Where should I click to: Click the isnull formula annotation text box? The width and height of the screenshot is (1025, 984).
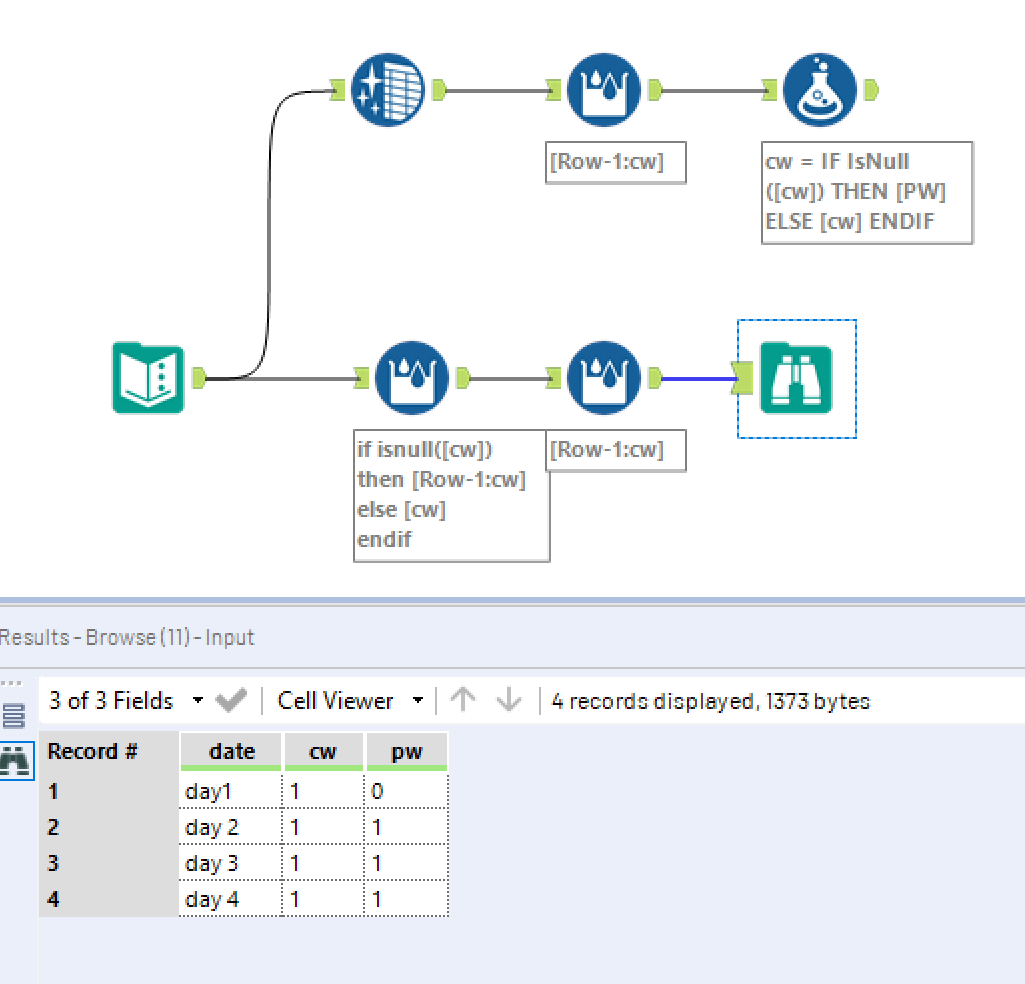pos(450,495)
